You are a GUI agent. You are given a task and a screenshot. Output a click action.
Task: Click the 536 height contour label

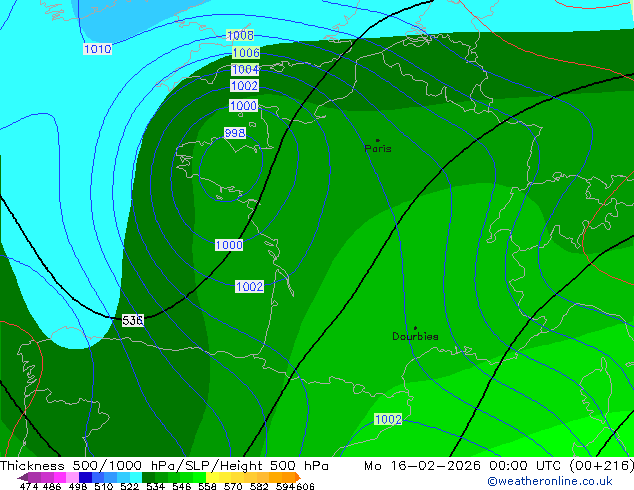[x=133, y=321]
